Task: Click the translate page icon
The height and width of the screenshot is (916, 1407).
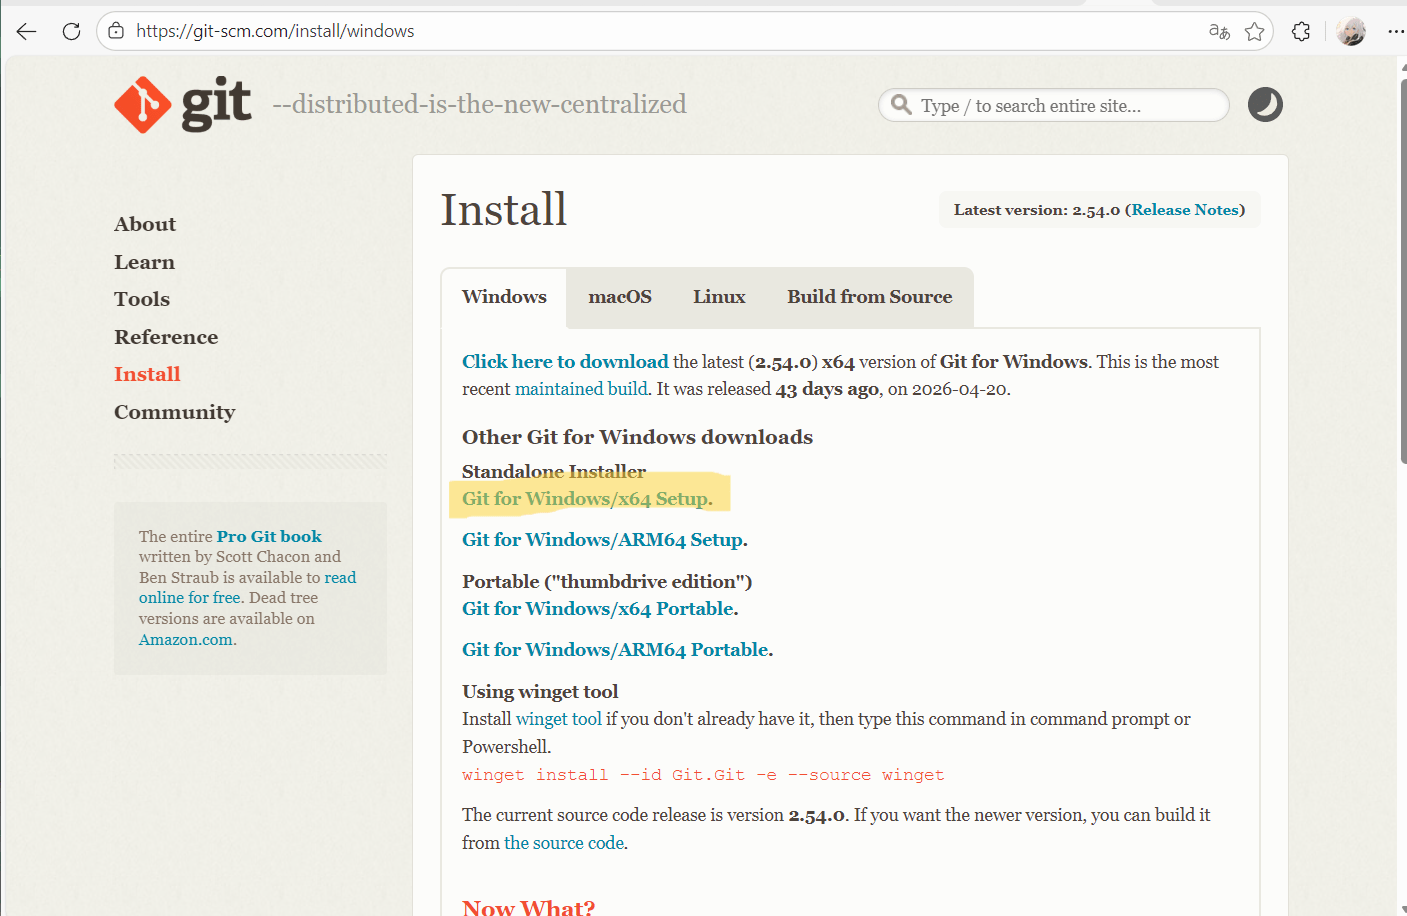Action: coord(1219,31)
